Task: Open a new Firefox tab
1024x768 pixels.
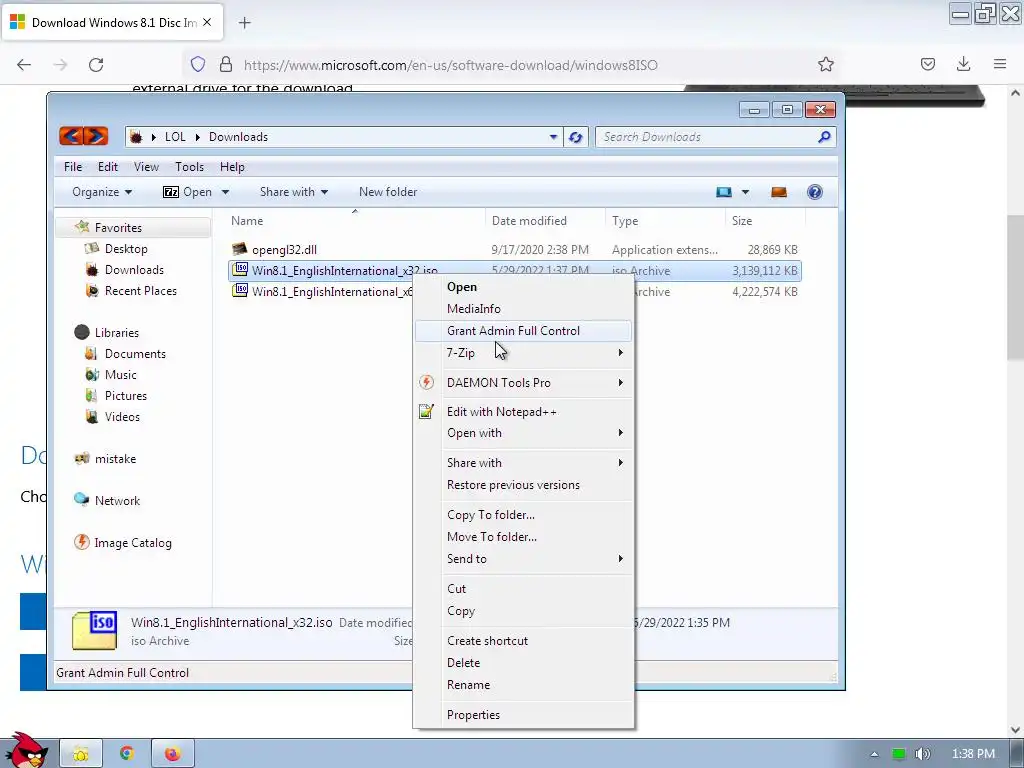Action: (244, 23)
